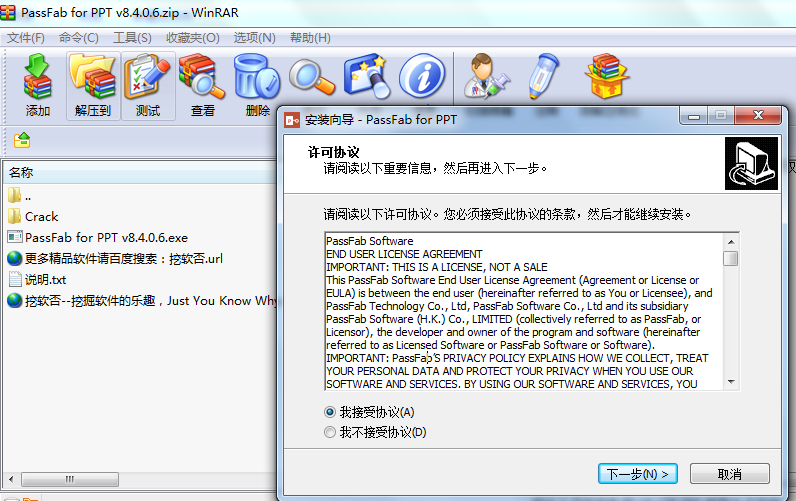Click the 取消 cancel button
The width and height of the screenshot is (796, 501).
(729, 474)
